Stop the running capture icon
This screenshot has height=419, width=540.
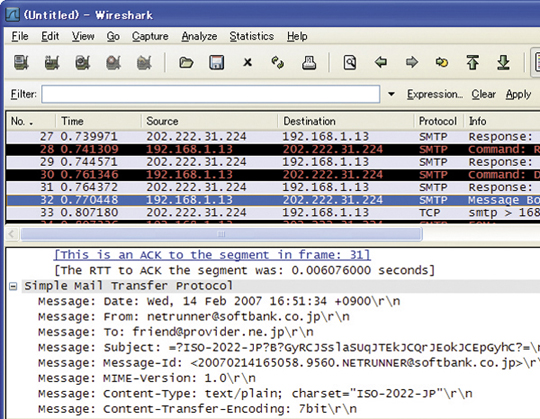point(113,63)
